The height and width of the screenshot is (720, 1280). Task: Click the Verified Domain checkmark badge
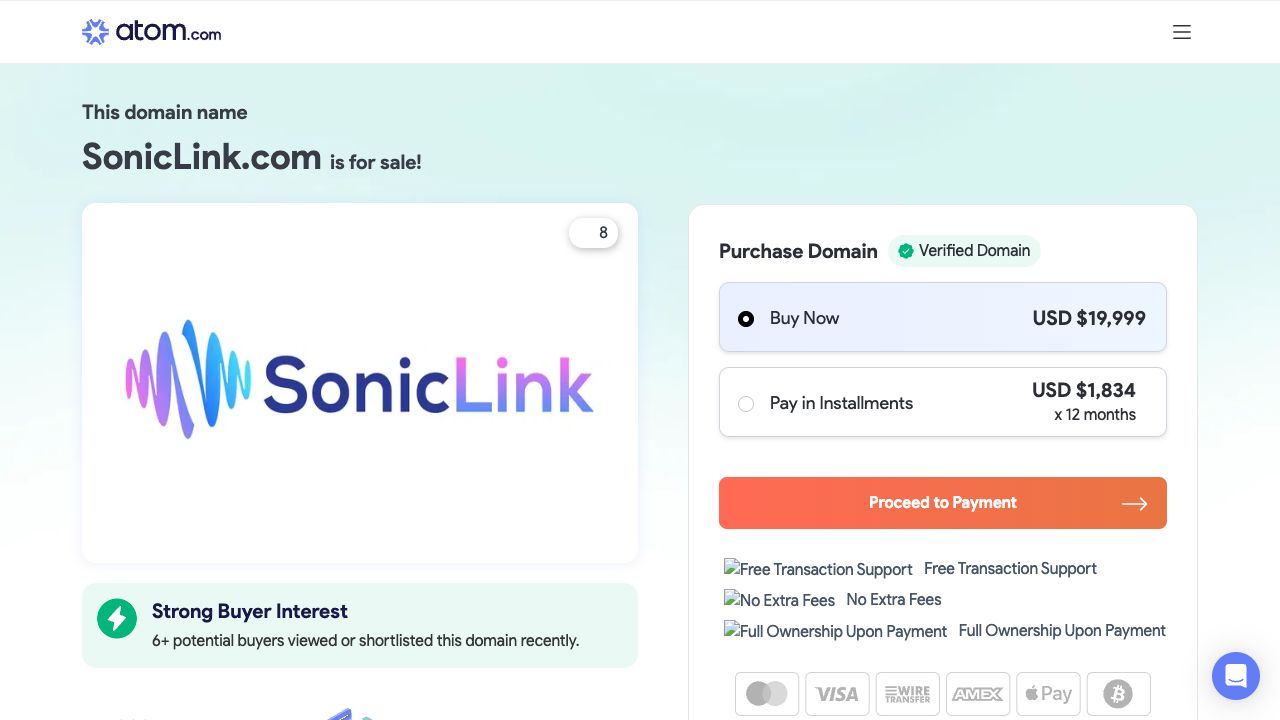coord(906,251)
